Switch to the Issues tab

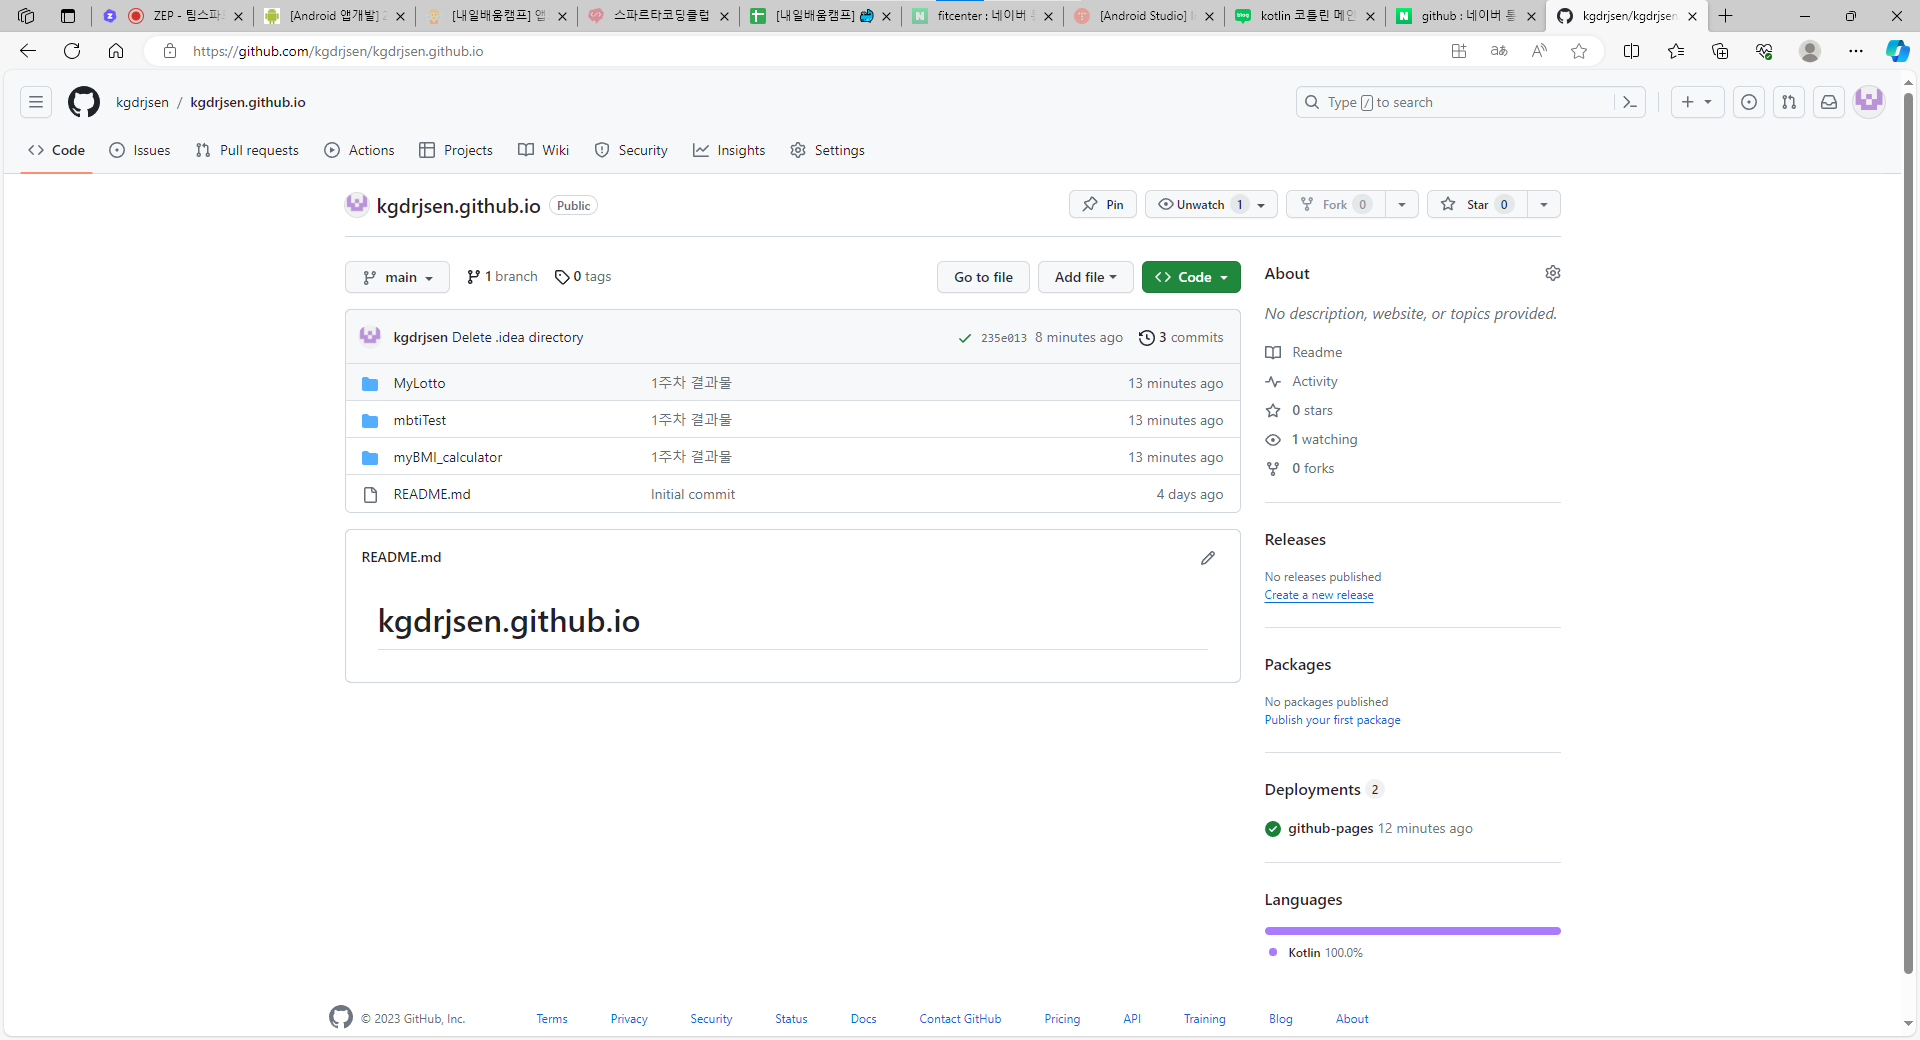[x=140, y=150]
